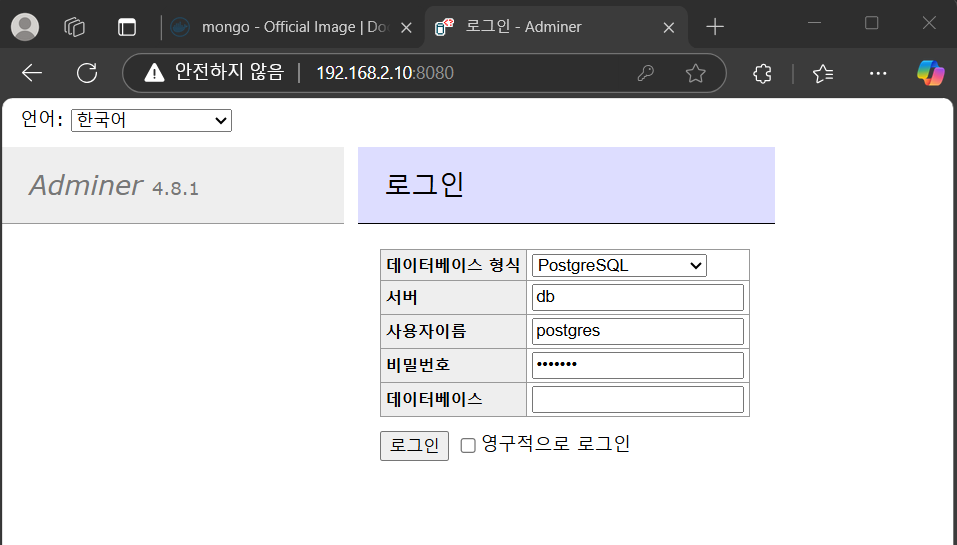Viewport: 957px width, 545px height.
Task: Focus the 서버 input containing db
Action: pyautogui.click(x=638, y=297)
